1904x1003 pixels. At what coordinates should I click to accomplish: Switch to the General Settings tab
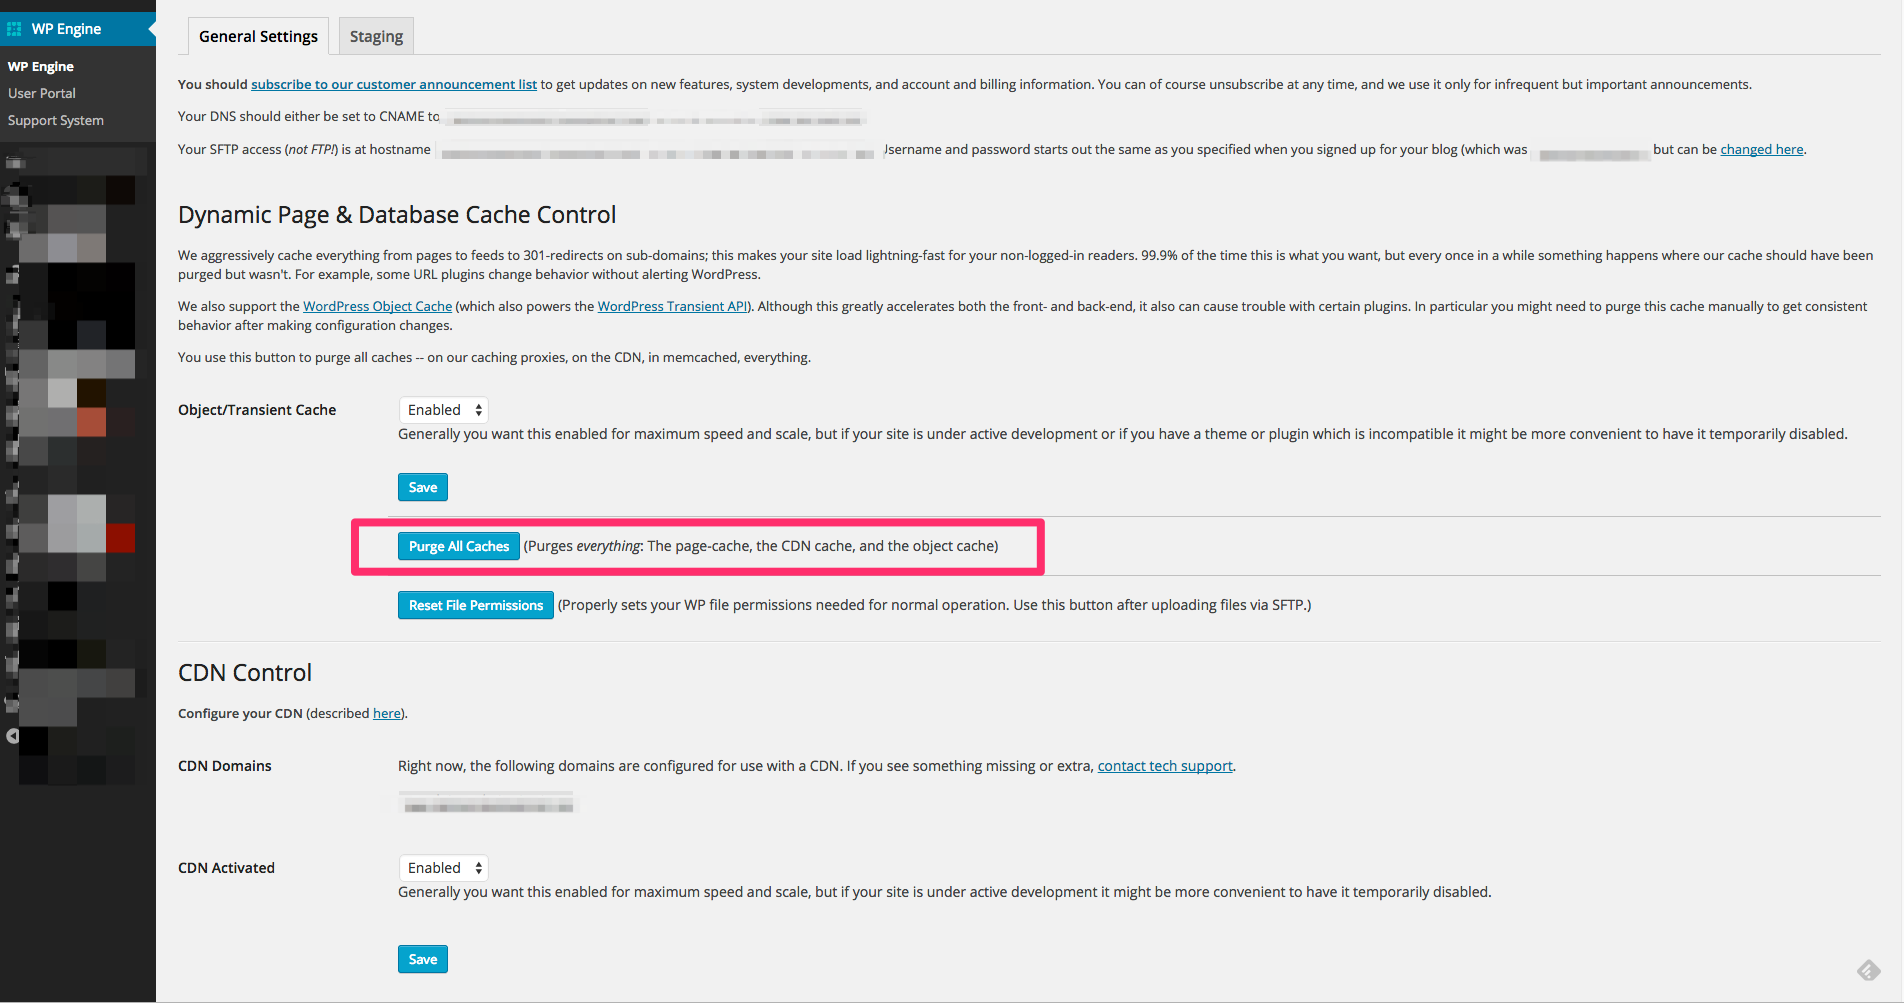tap(258, 37)
